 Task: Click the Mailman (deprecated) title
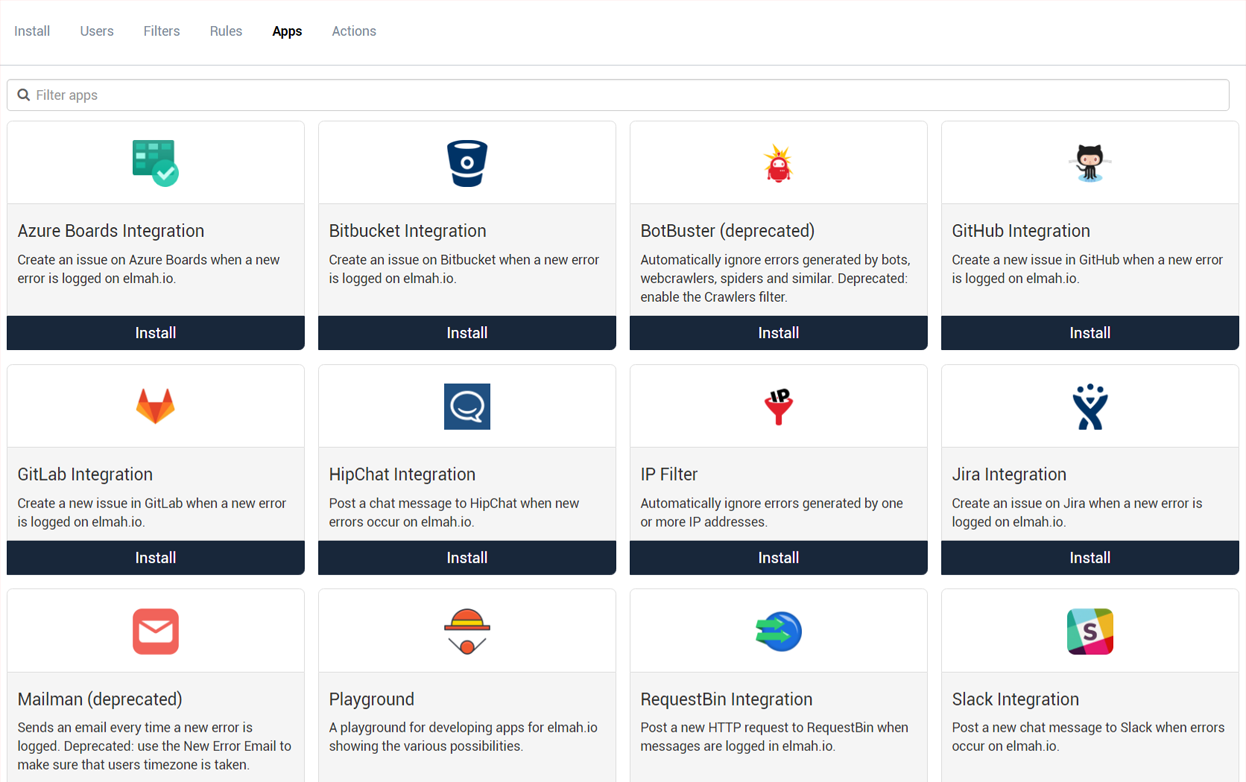[100, 699]
